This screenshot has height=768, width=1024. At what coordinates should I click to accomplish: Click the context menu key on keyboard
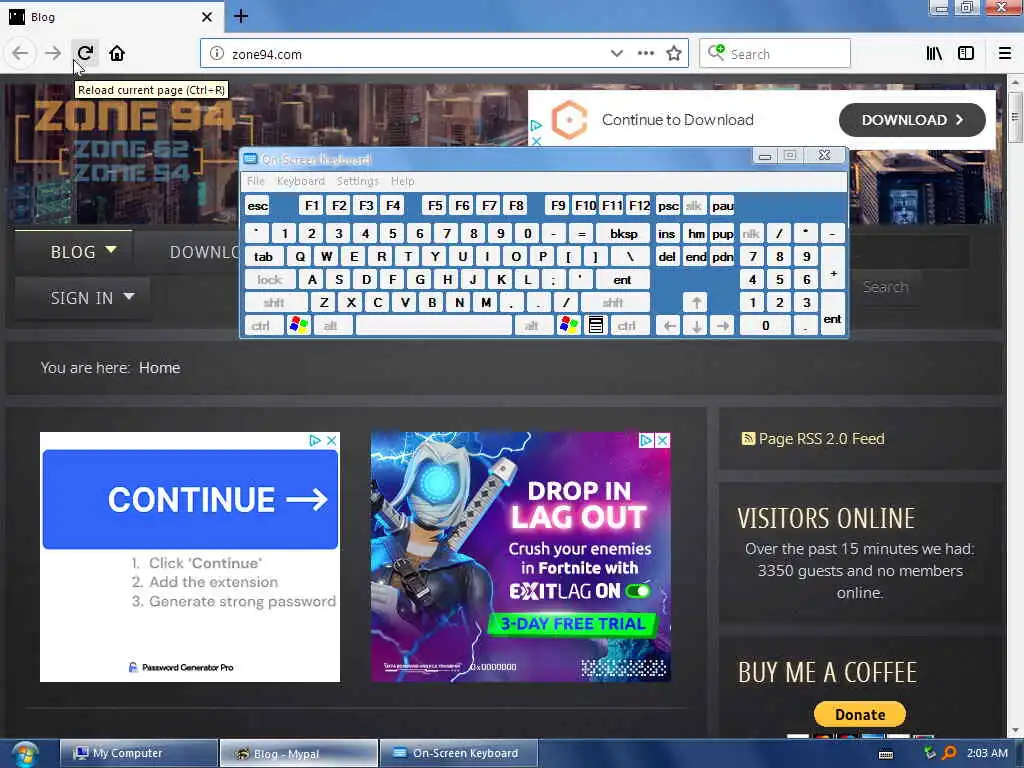pos(596,325)
